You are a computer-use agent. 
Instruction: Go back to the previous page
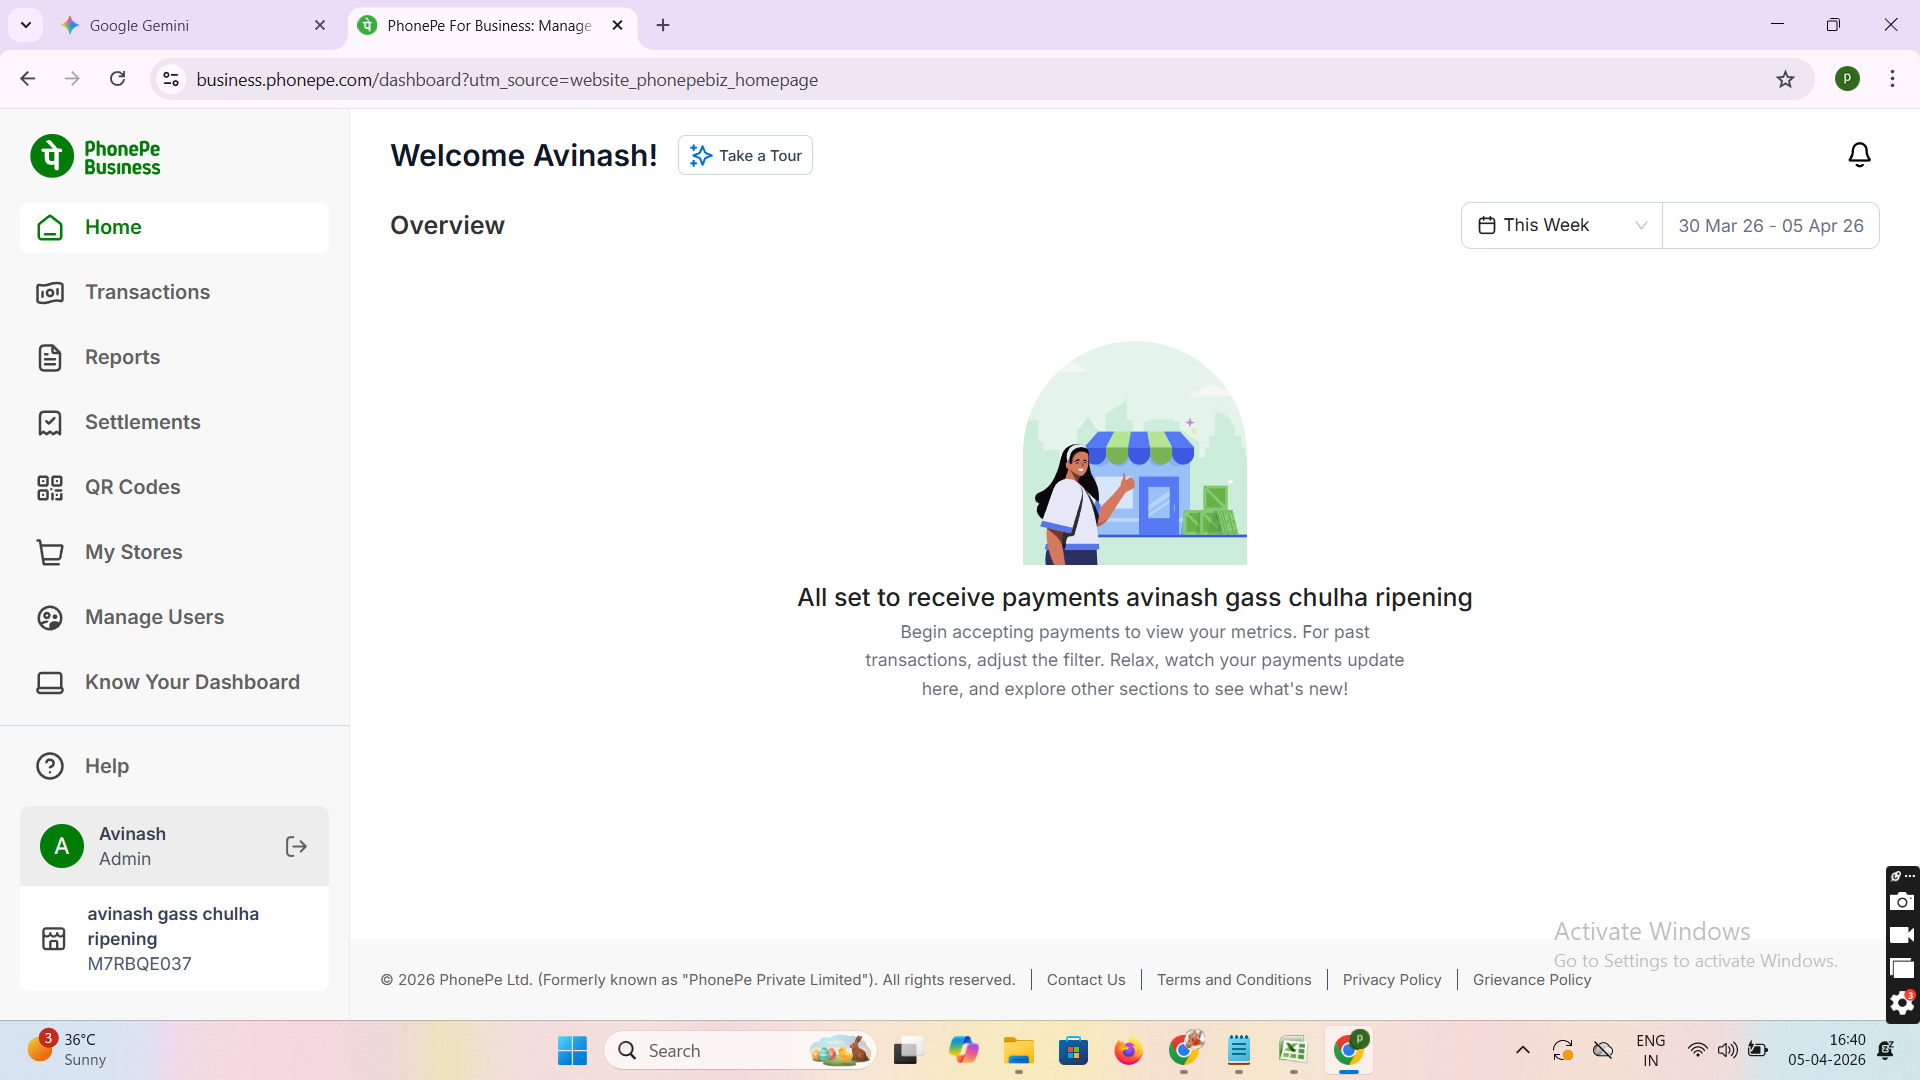[x=28, y=79]
